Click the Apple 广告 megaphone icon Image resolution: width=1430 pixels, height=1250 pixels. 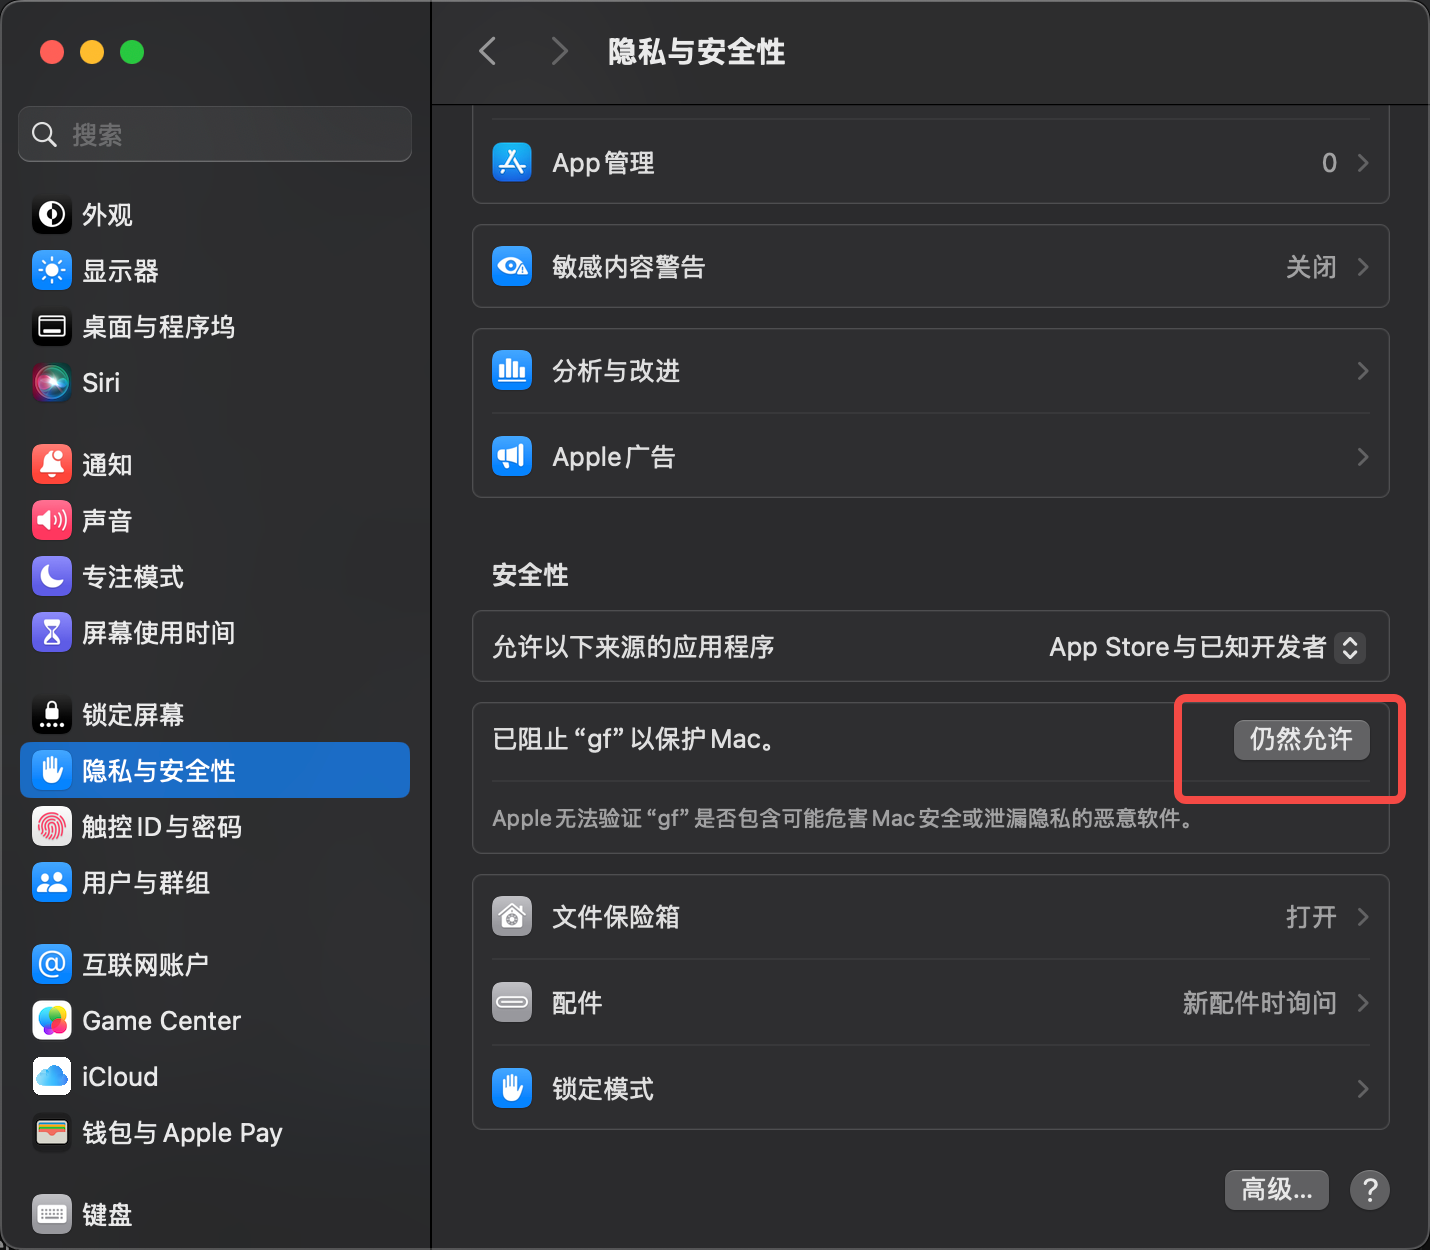pos(512,456)
